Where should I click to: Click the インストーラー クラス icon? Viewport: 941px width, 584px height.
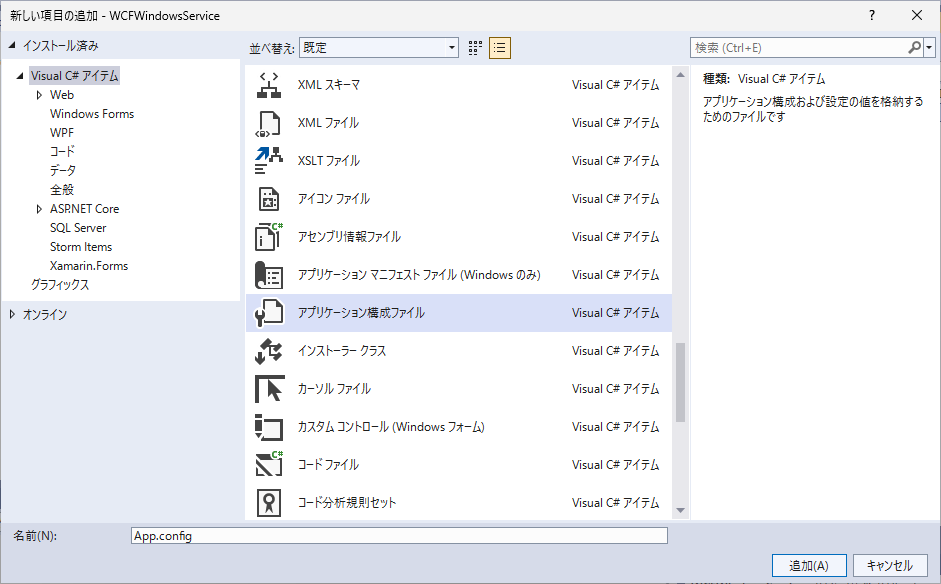(268, 351)
